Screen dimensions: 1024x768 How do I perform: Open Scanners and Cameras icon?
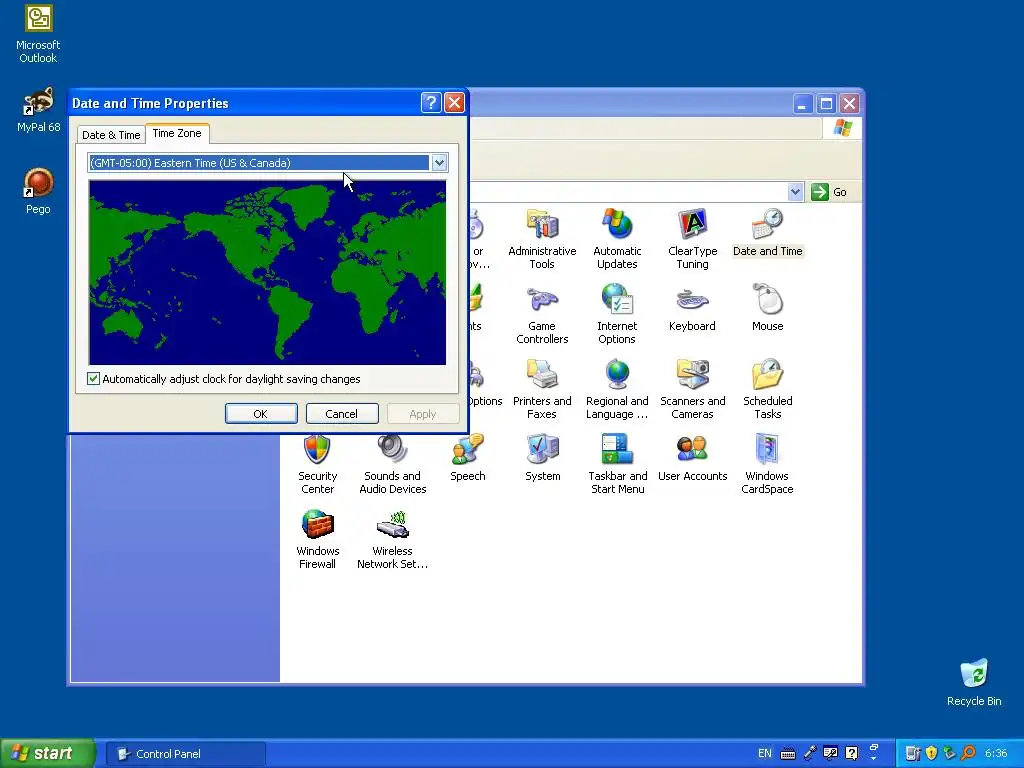coord(692,389)
